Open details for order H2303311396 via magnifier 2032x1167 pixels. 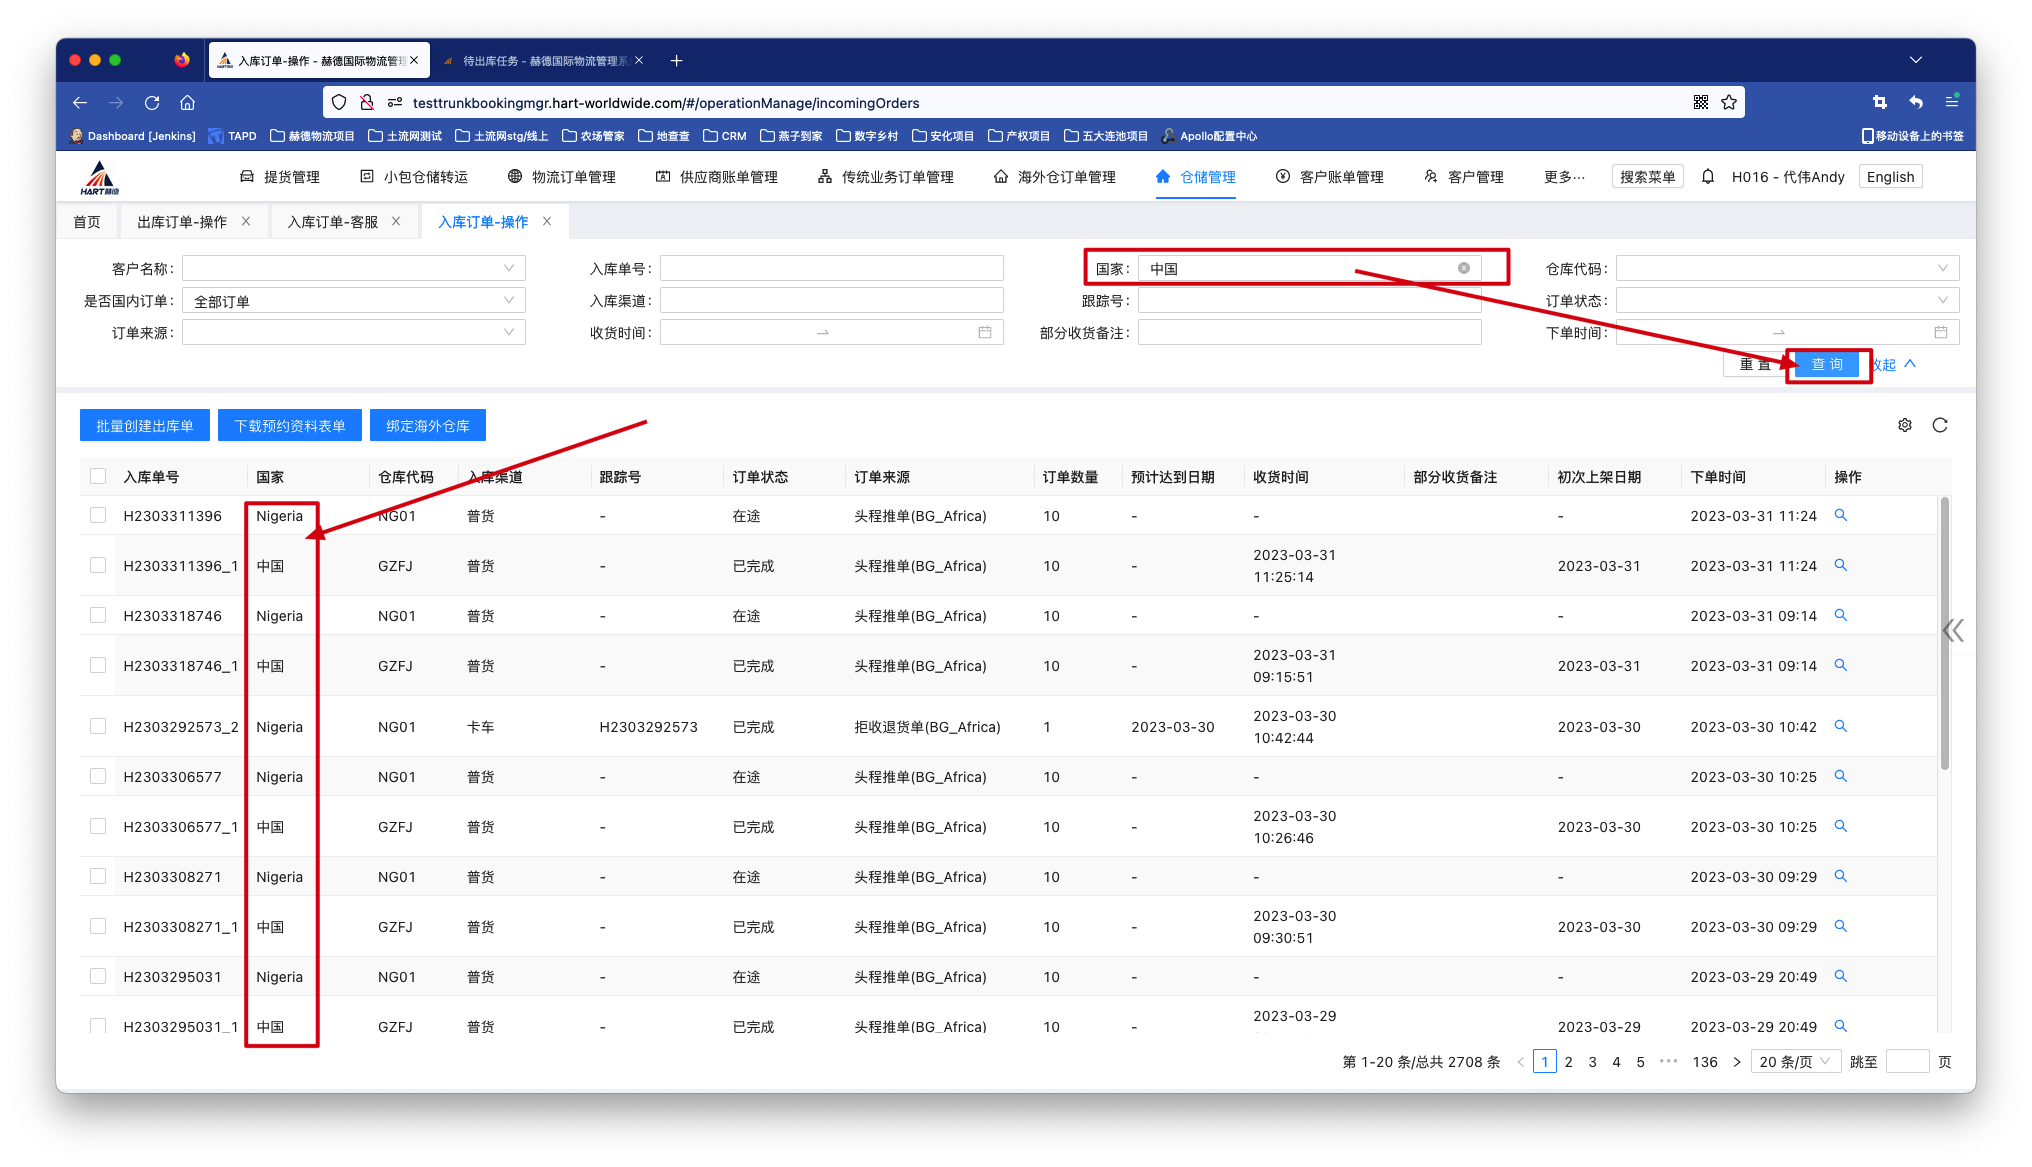coord(1840,515)
